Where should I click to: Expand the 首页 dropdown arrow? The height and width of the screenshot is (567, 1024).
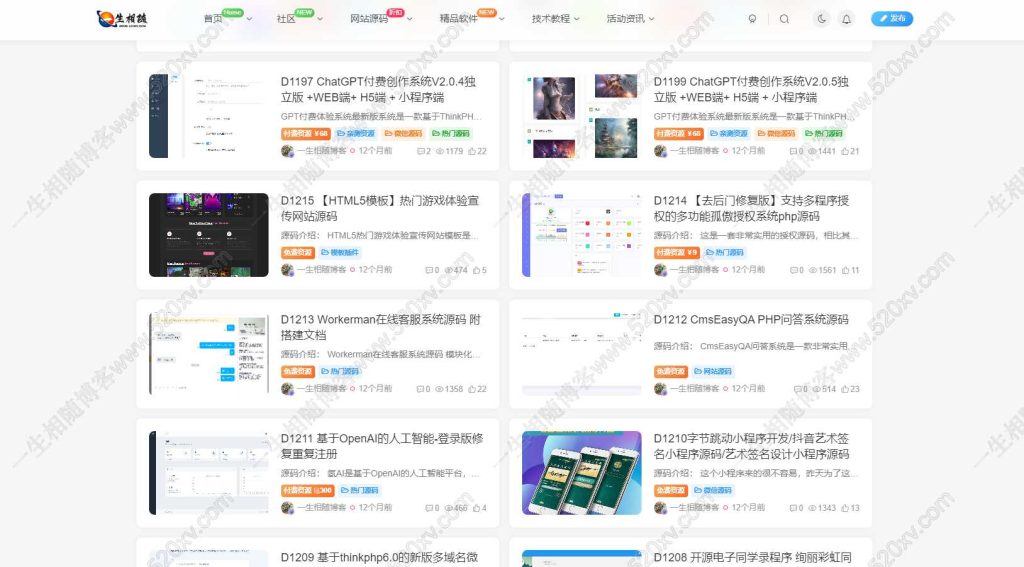(x=249, y=19)
